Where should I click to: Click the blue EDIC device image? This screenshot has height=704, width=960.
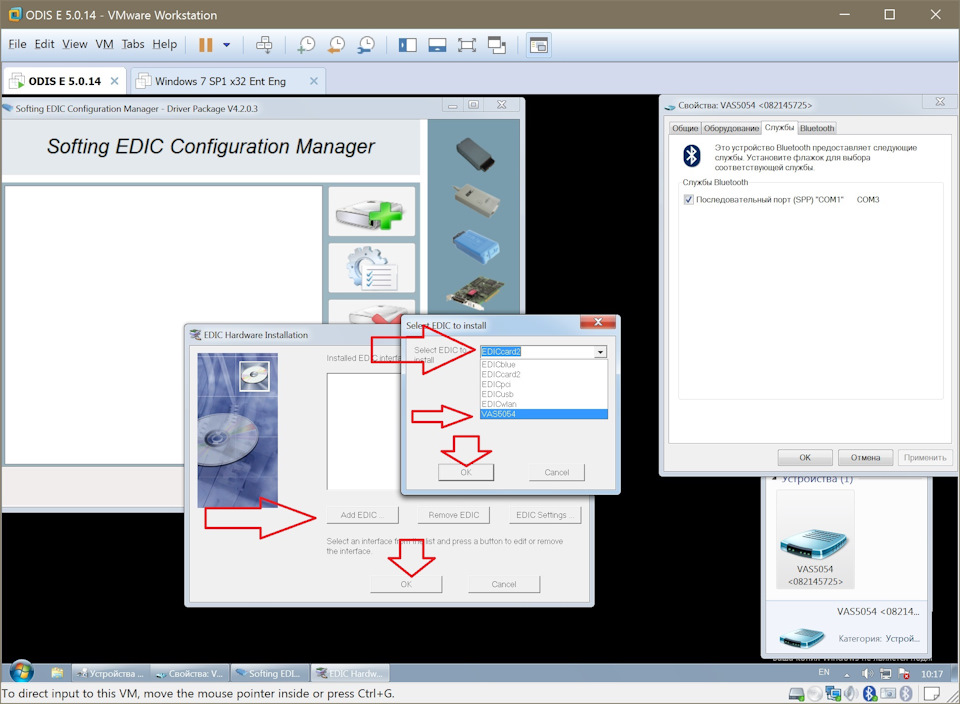coord(476,246)
